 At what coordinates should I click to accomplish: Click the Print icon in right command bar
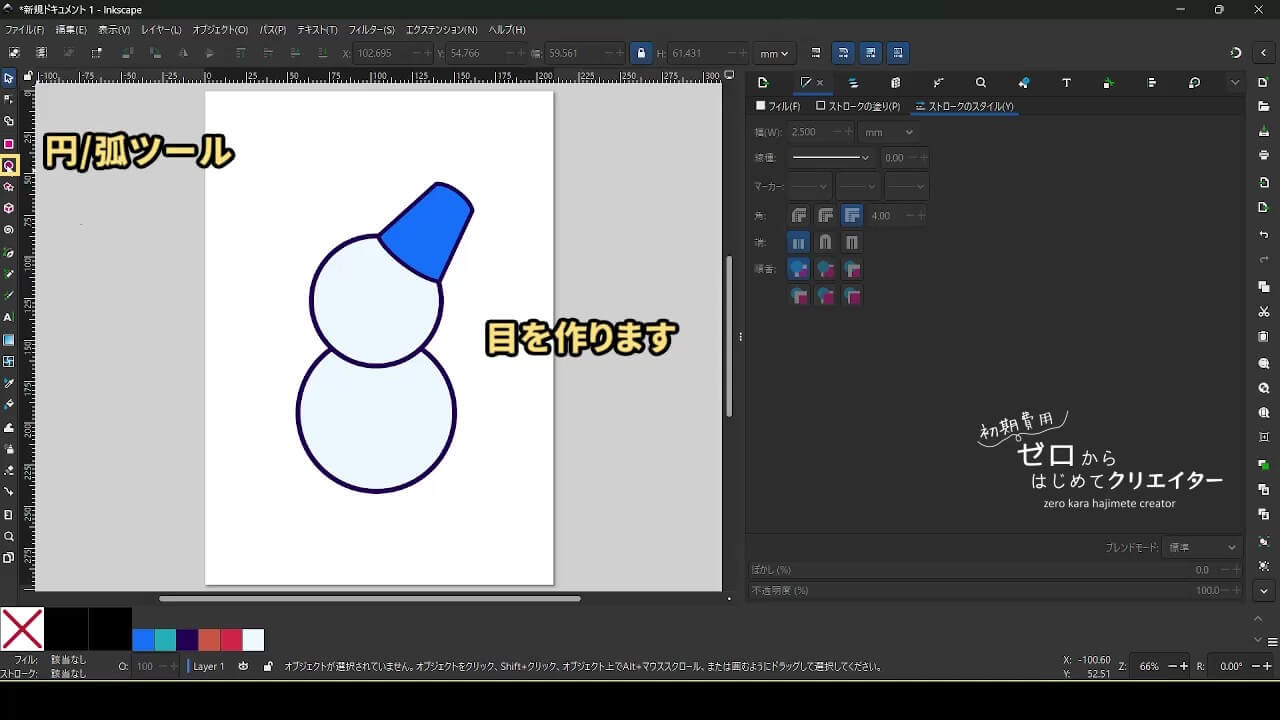[1264, 155]
